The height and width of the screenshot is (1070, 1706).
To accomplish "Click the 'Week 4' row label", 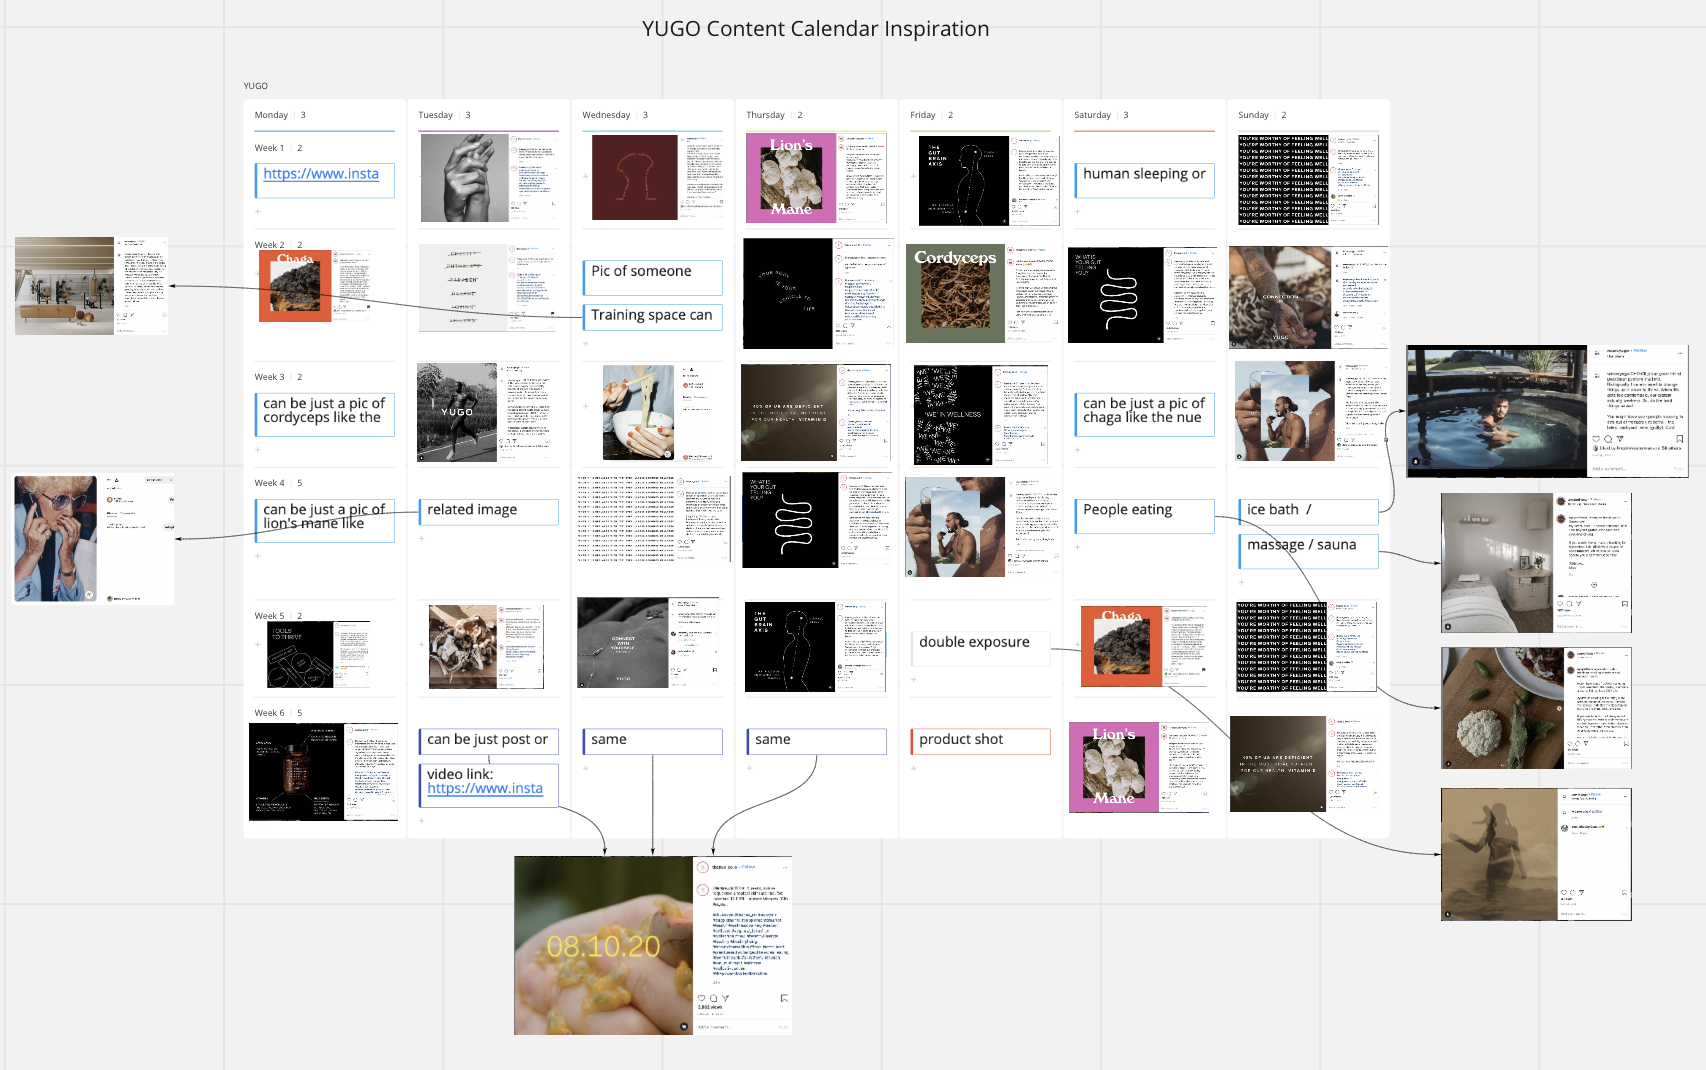I will (x=269, y=483).
